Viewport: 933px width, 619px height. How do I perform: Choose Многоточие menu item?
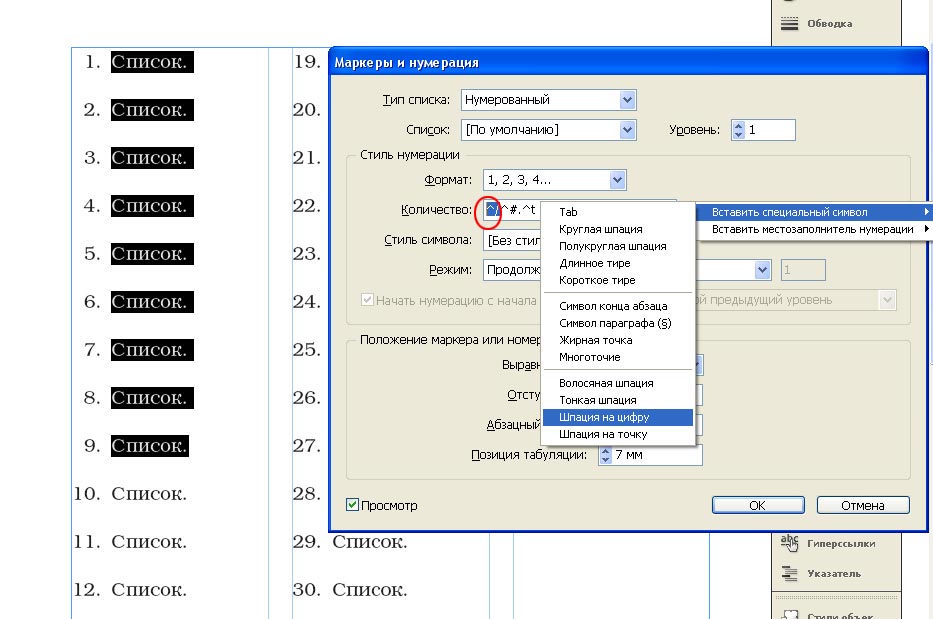click(618, 357)
